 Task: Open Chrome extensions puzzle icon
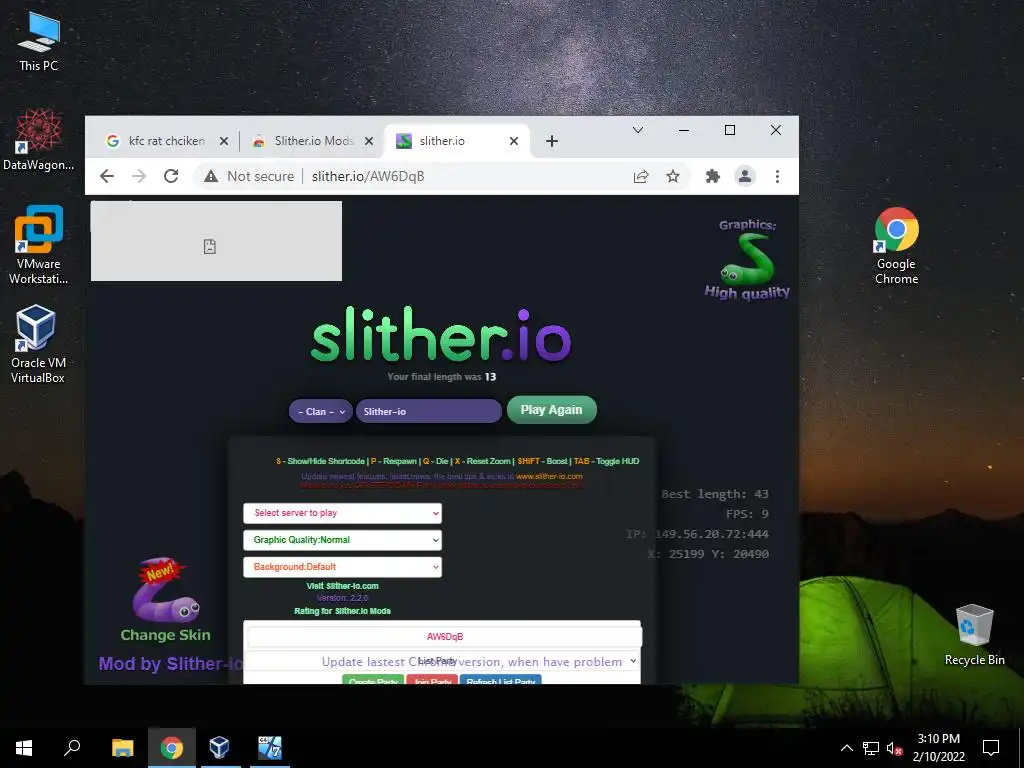(x=712, y=176)
